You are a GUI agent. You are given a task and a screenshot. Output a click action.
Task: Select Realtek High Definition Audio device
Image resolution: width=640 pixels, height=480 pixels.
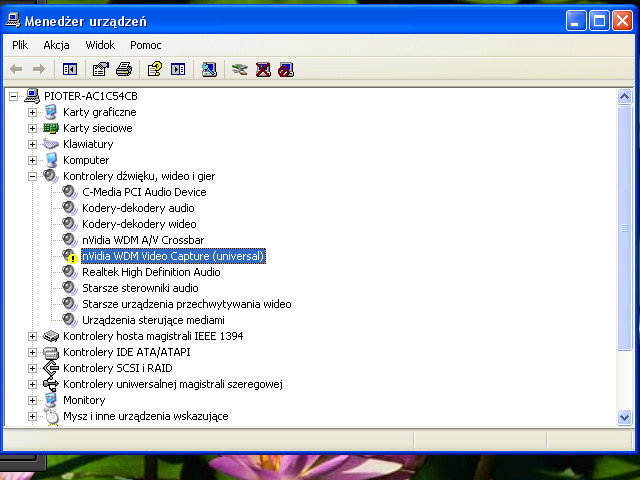click(151, 272)
